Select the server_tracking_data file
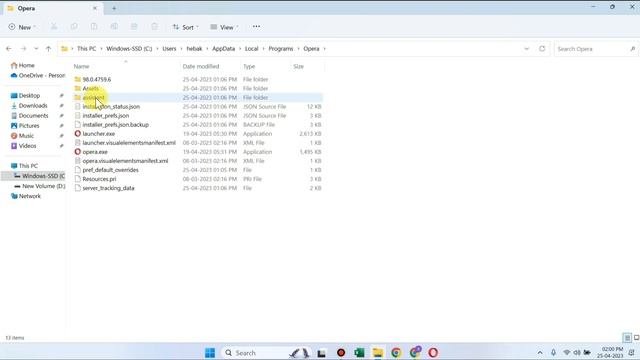Screen dimensions: 640x360 pyautogui.click(x=108, y=188)
